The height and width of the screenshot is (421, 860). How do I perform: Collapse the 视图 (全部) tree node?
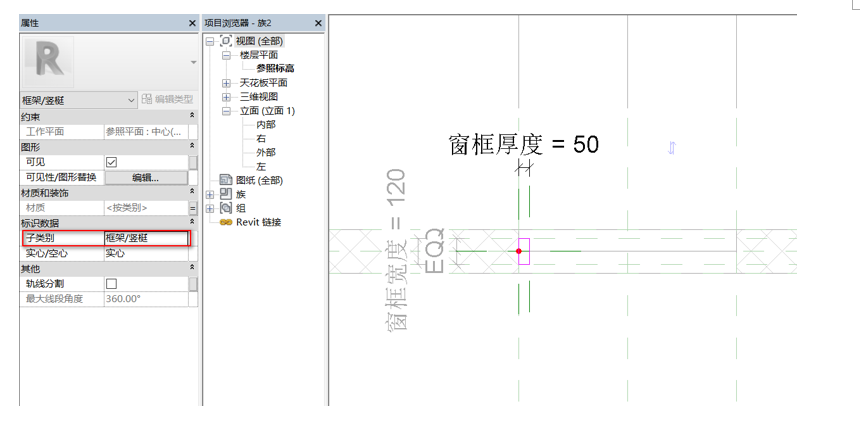point(210,41)
